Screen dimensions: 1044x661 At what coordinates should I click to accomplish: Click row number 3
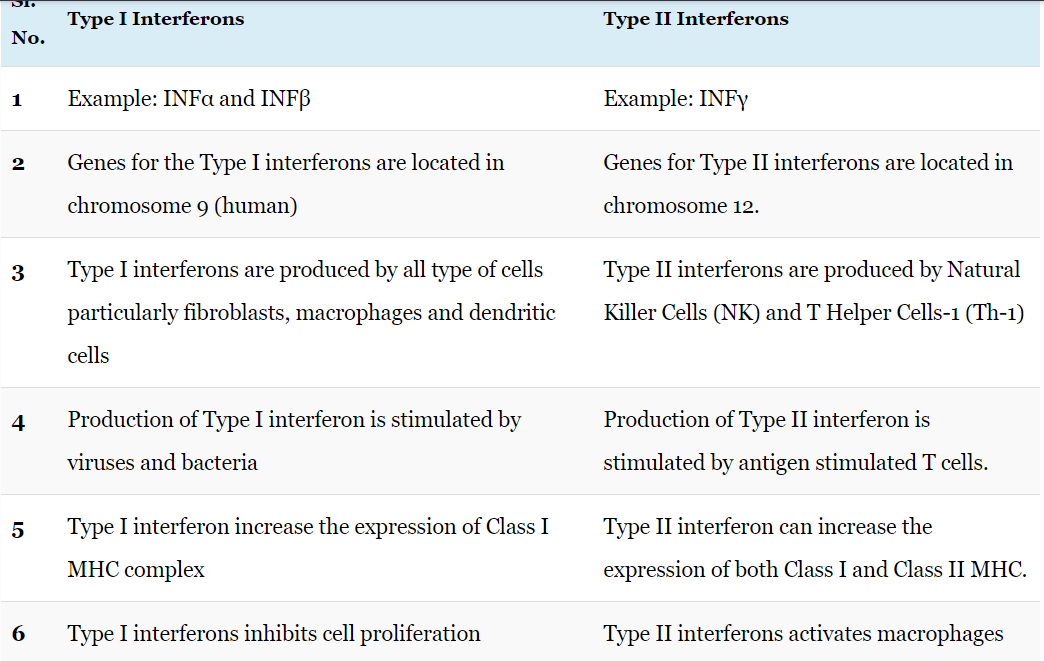[x=19, y=272]
